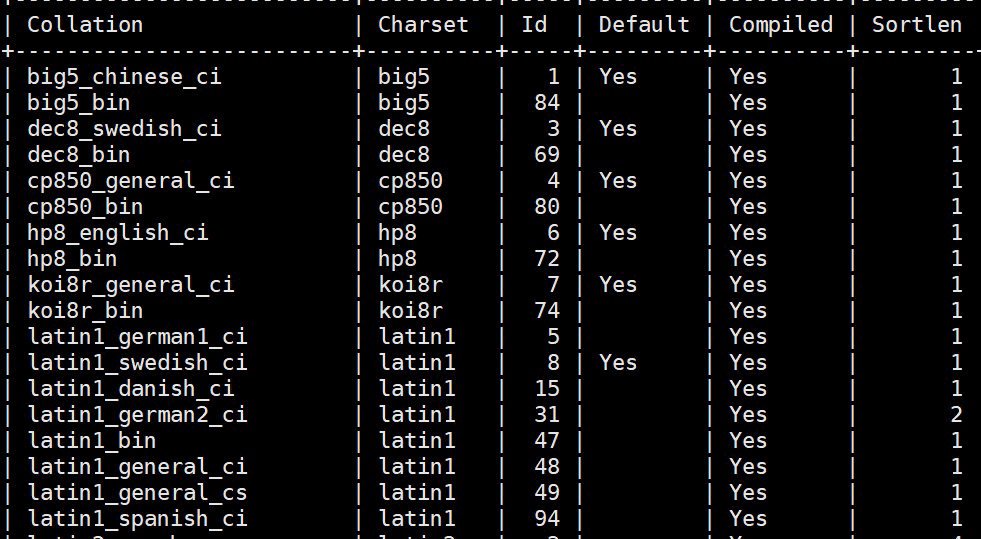Screen dimensions: 981x539
Task: Select the big5_bin collation text
Action: pyautogui.click(x=78, y=102)
